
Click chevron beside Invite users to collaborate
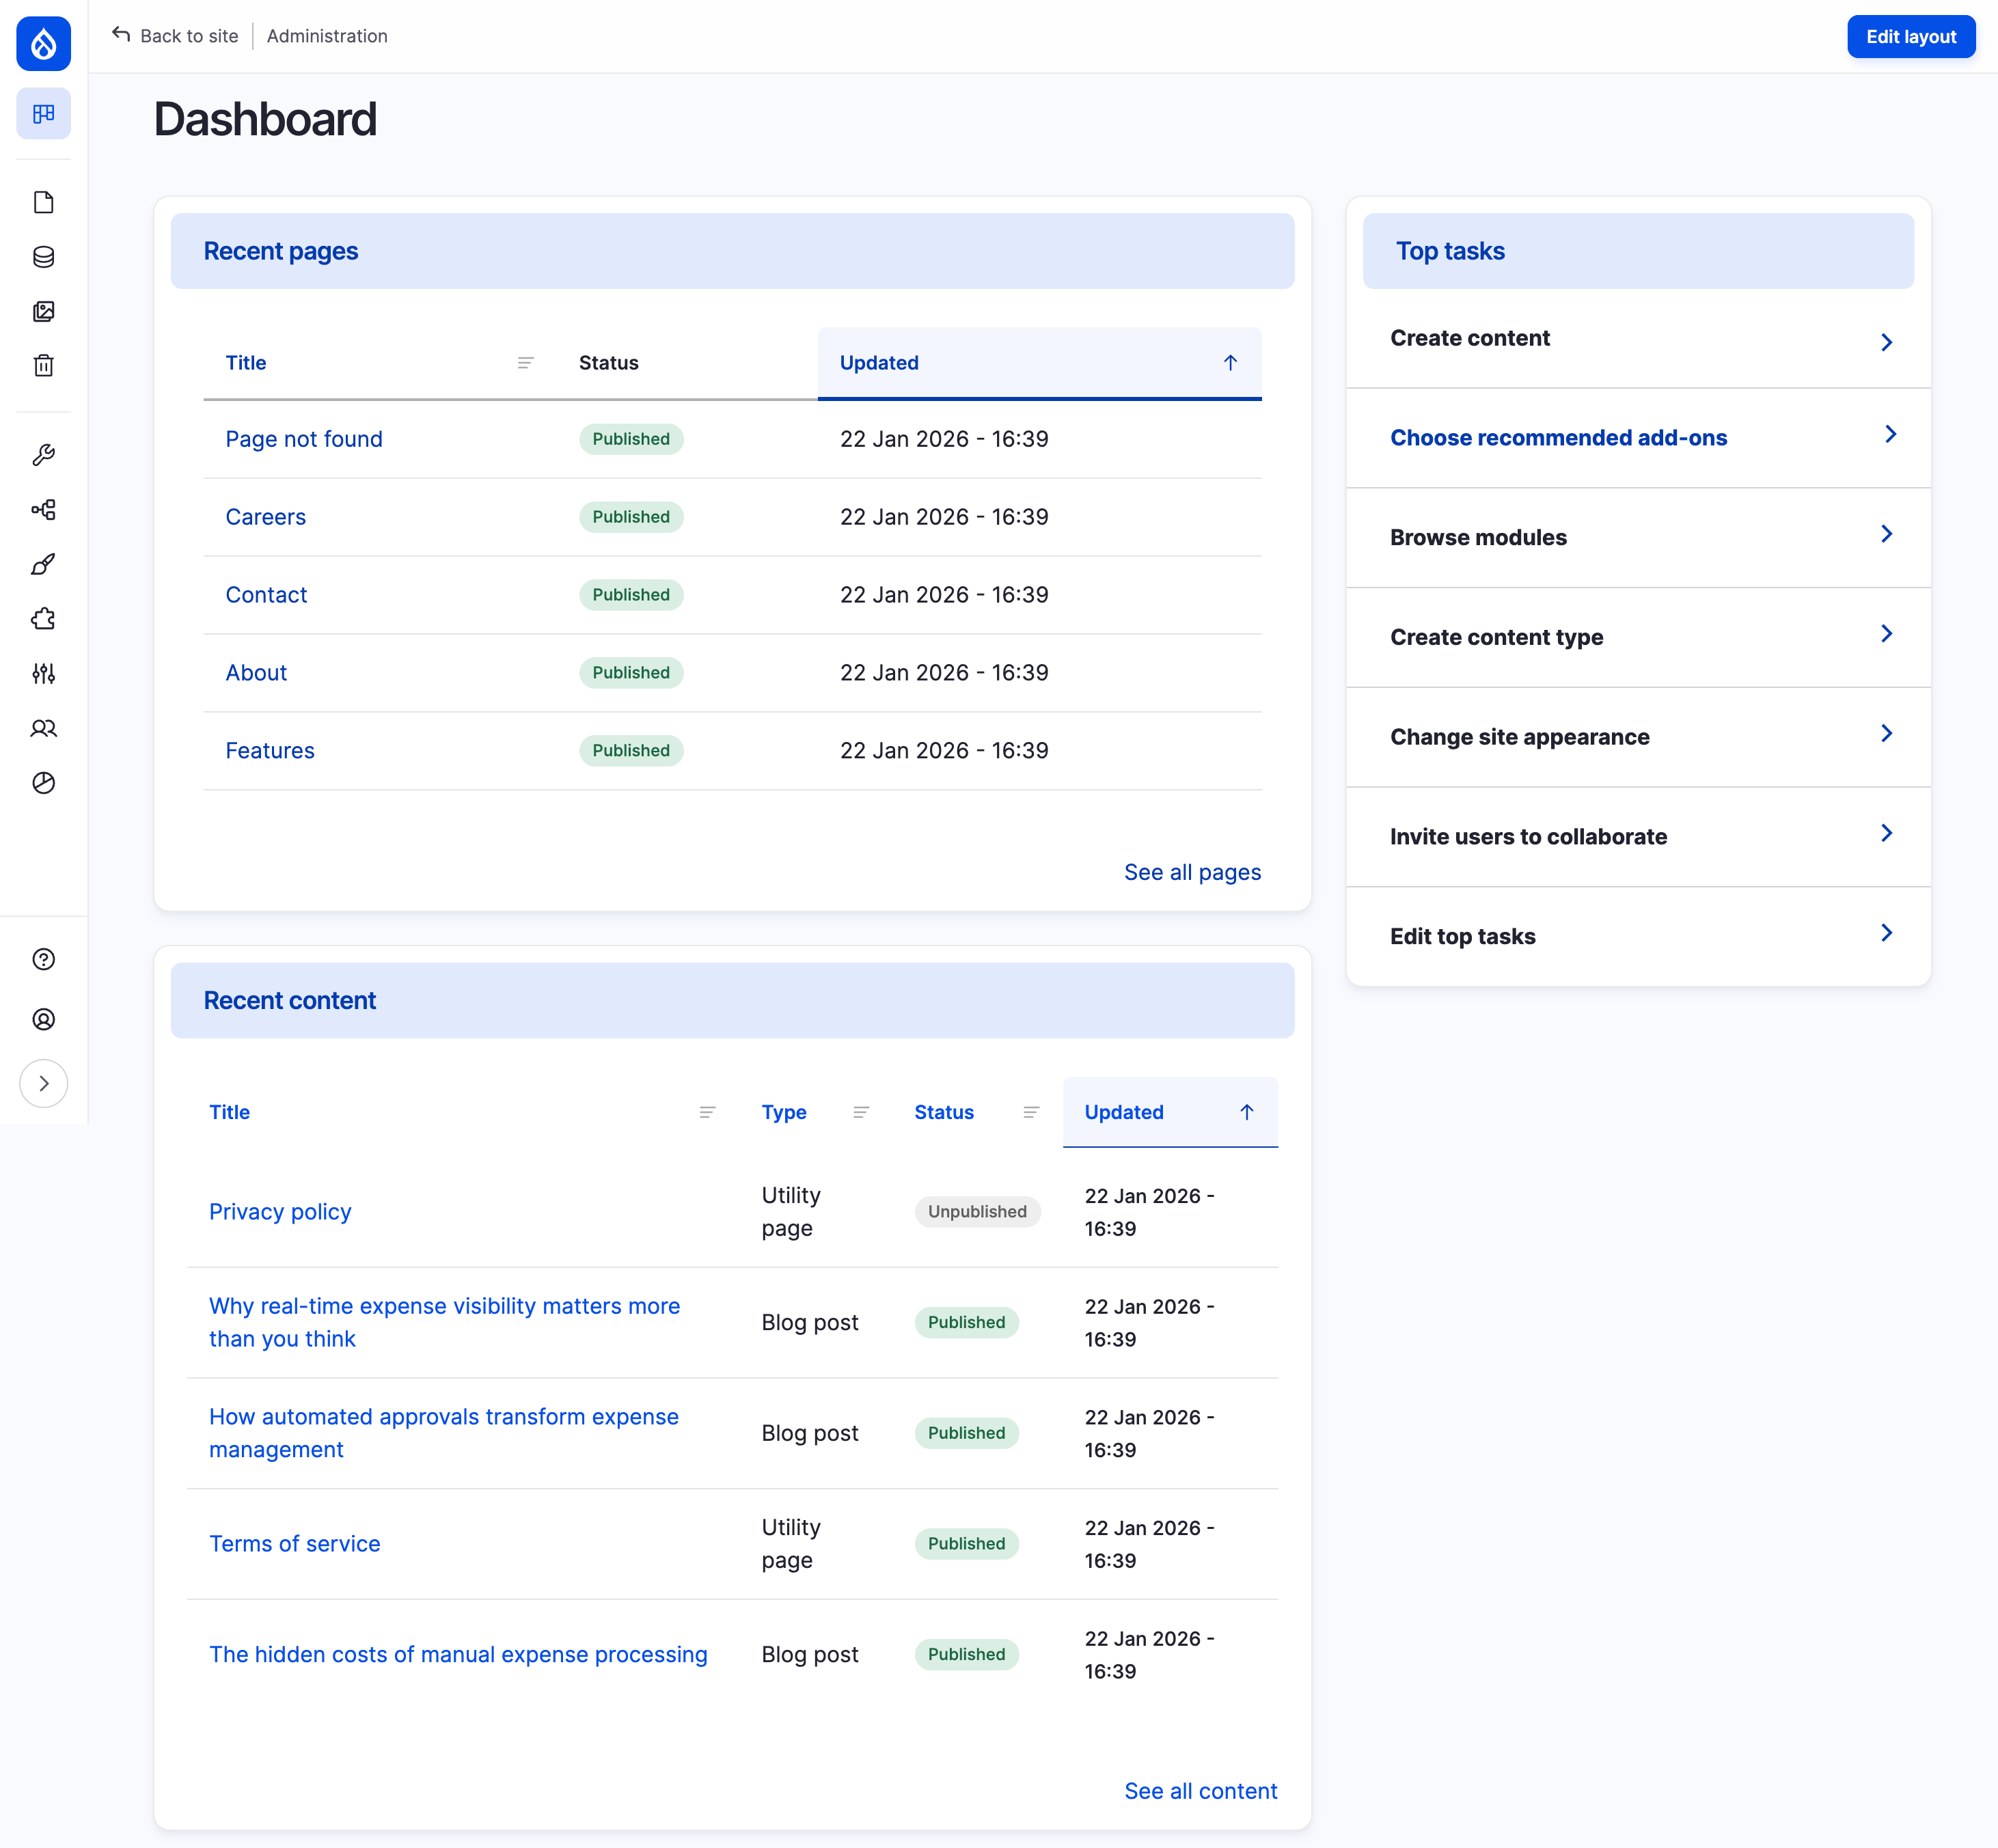pos(1886,833)
